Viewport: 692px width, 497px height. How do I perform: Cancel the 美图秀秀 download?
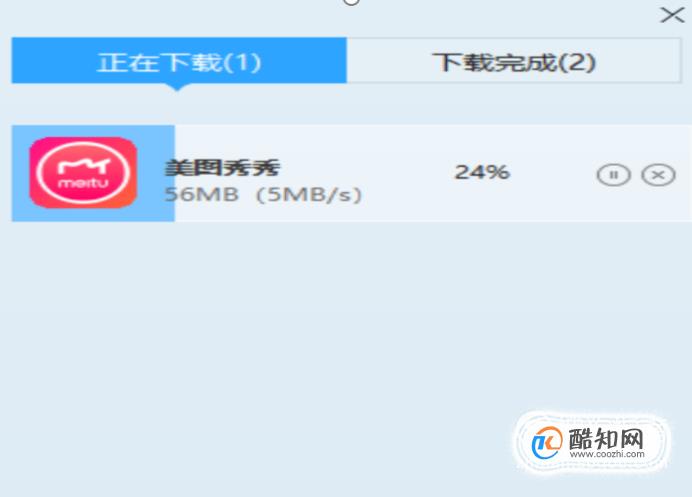pyautogui.click(x=658, y=175)
